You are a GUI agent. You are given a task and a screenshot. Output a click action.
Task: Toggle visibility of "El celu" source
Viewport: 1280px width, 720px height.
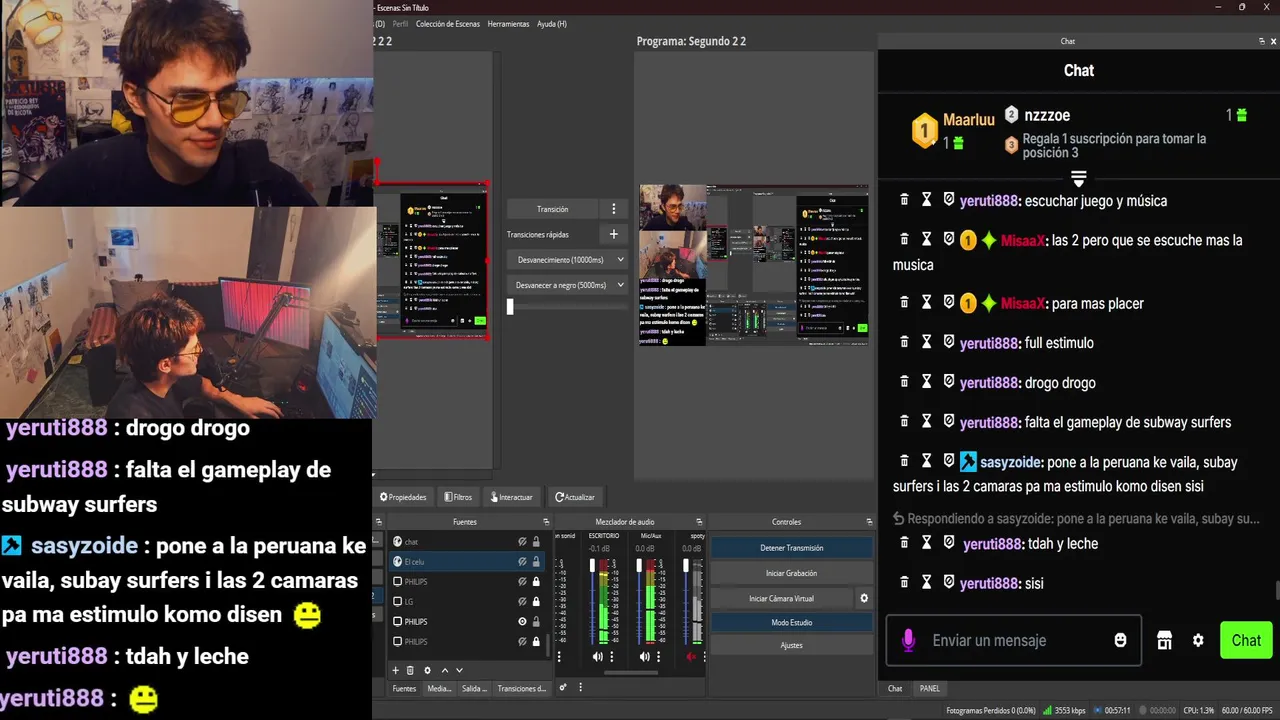[522, 561]
